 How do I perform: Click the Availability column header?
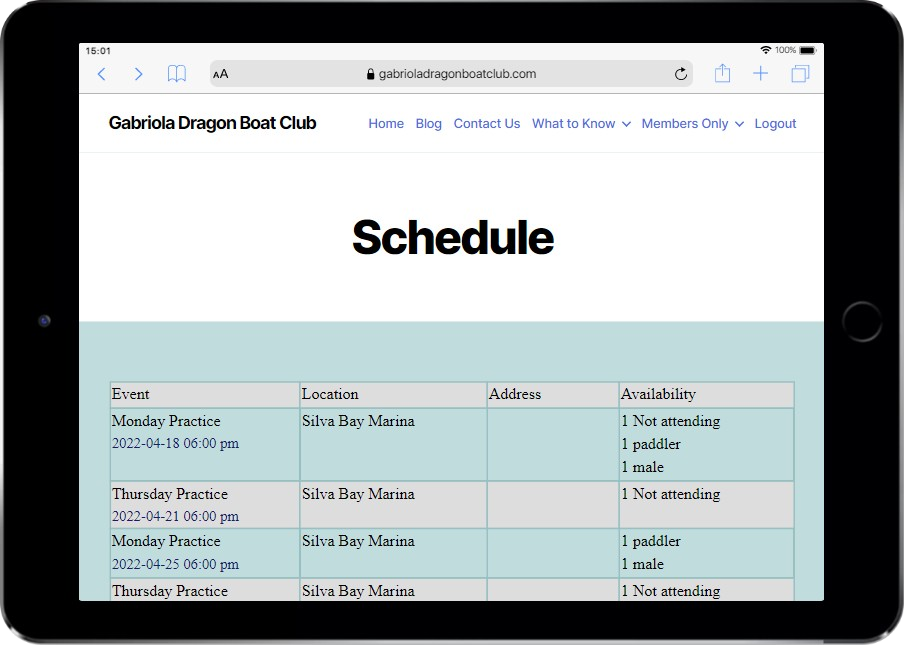click(658, 394)
